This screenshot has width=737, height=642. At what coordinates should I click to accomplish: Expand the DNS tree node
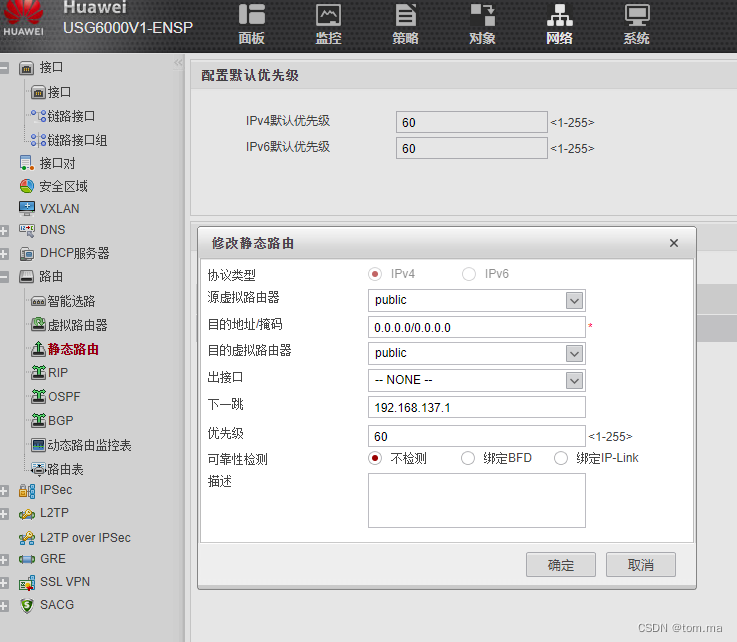click(x=4, y=231)
